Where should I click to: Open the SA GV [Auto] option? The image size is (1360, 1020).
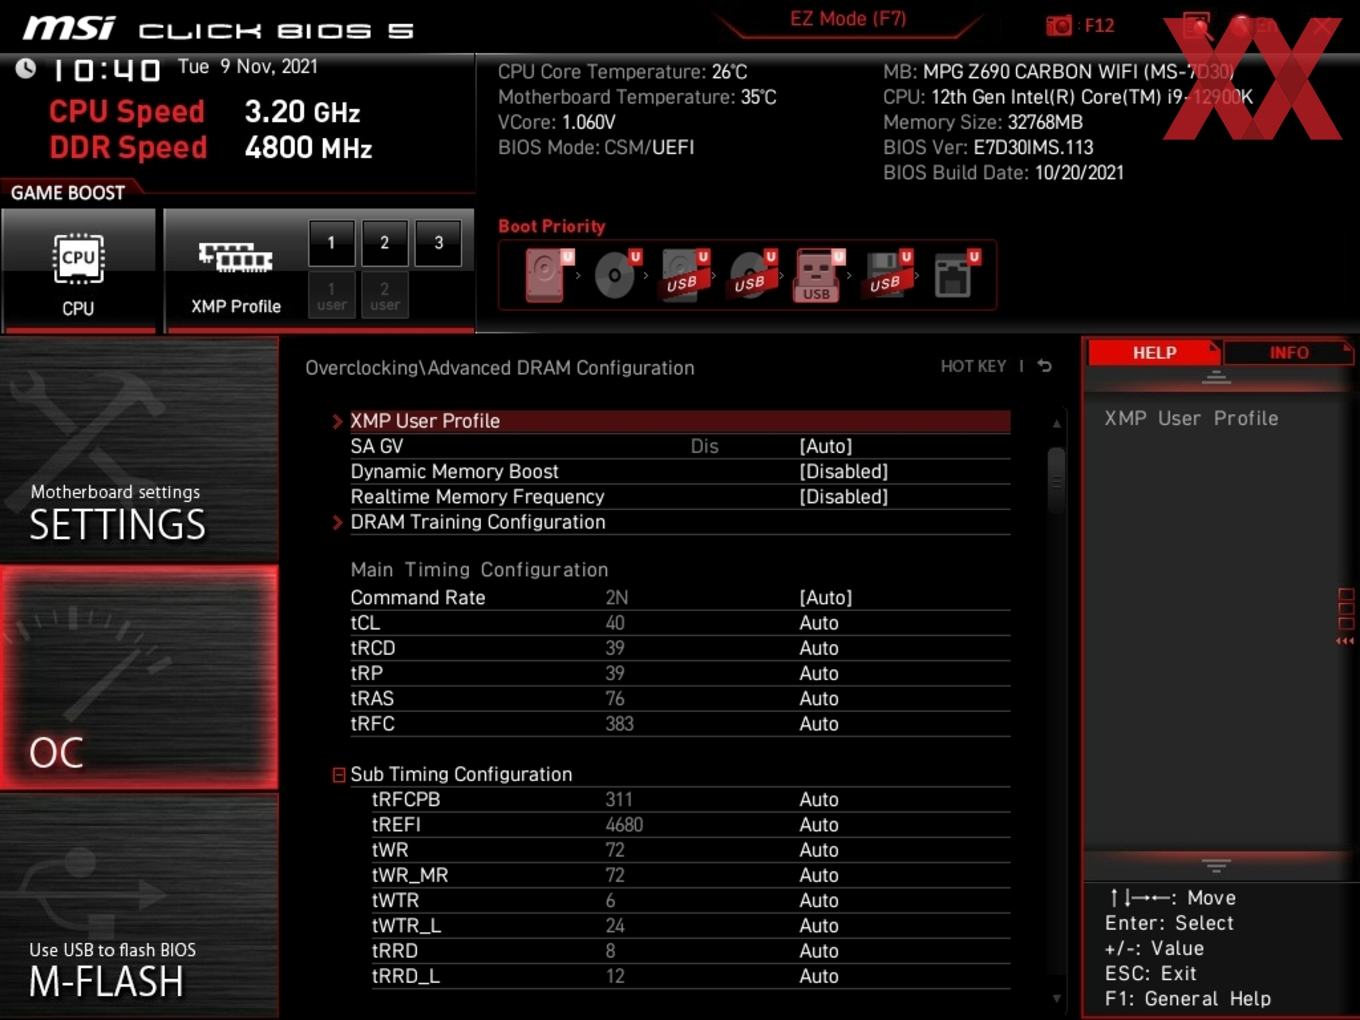[826, 446]
